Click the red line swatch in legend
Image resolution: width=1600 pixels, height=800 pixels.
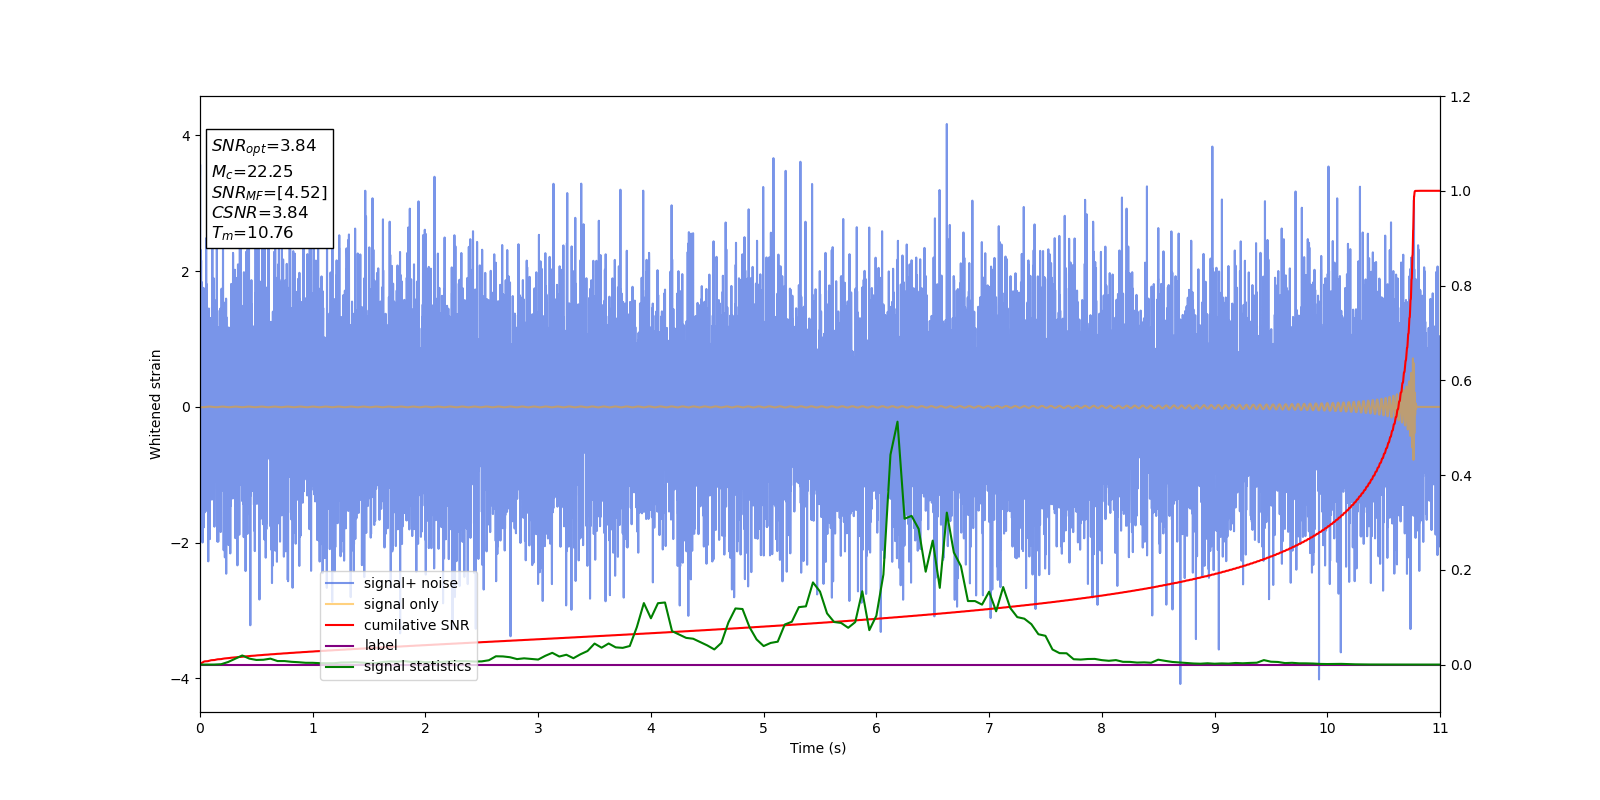tap(340, 625)
